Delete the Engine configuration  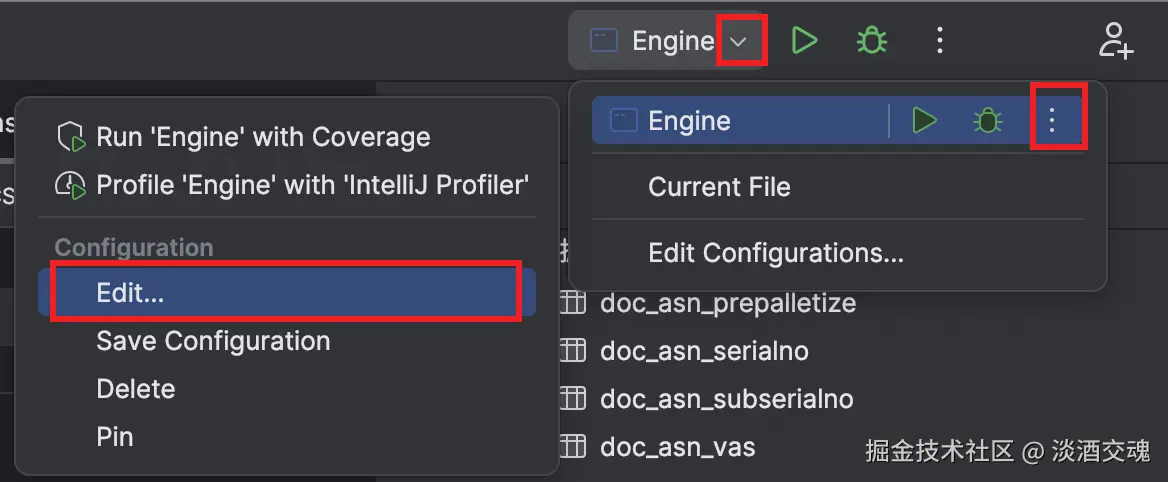coord(136,389)
